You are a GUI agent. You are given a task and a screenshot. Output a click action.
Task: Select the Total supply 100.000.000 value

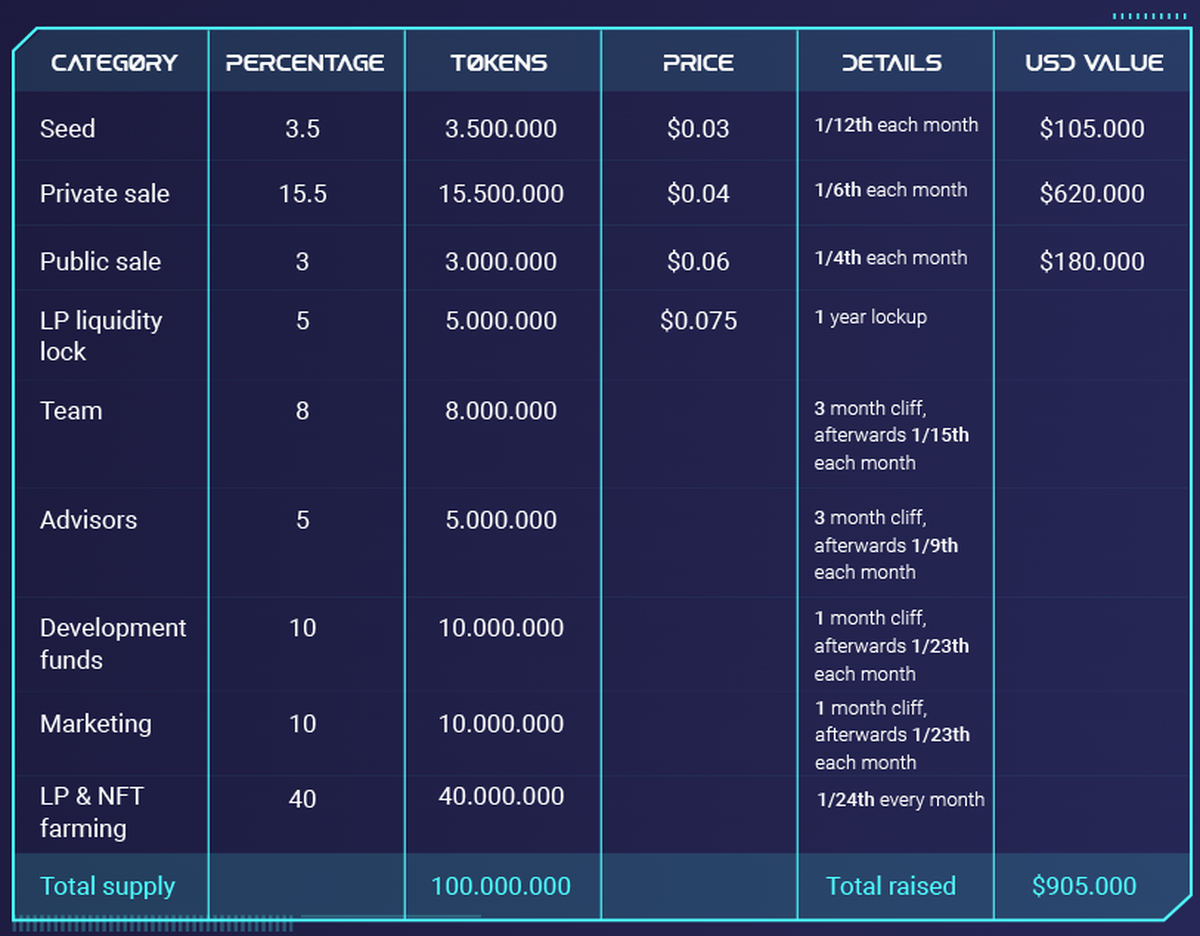(501, 886)
